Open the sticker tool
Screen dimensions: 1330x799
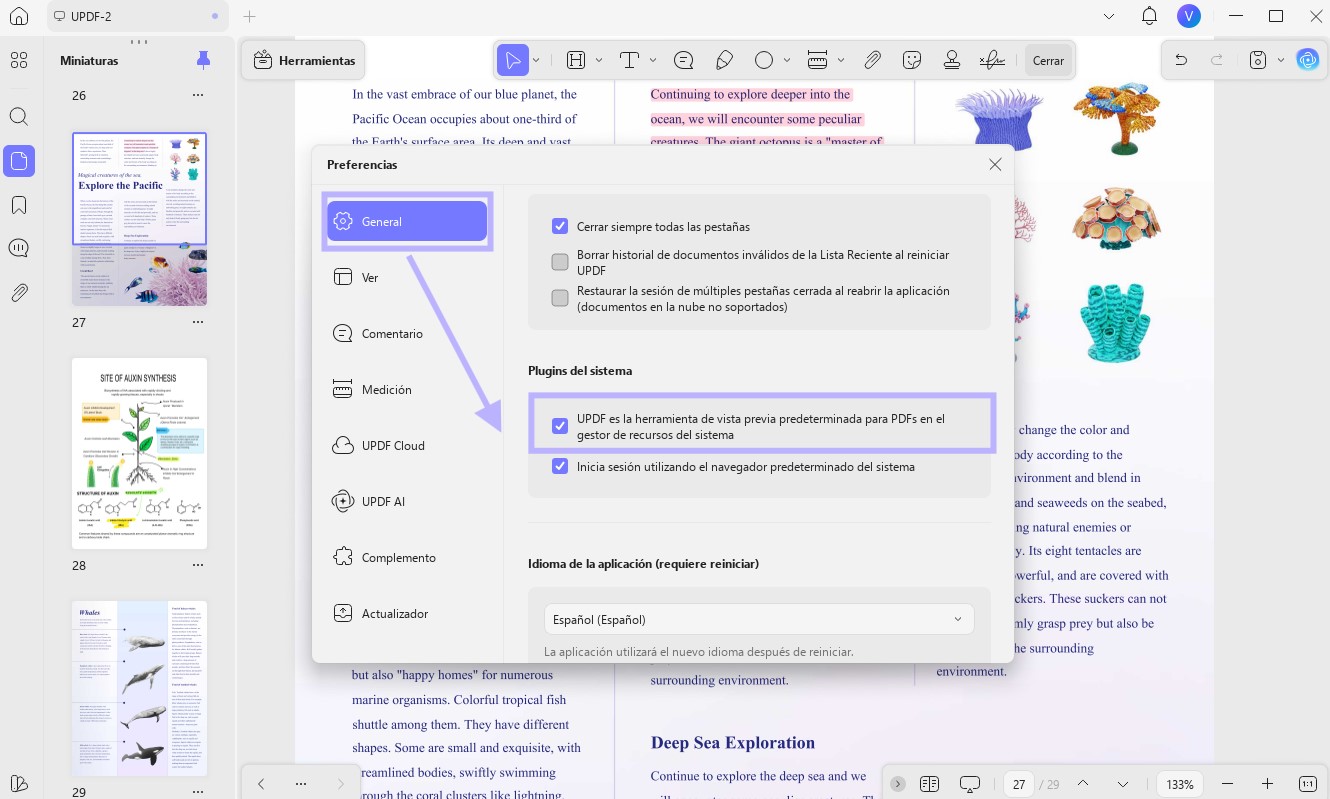(912, 60)
